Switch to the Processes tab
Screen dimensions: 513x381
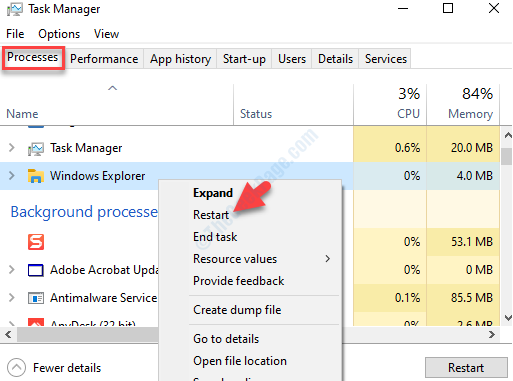coord(33,58)
